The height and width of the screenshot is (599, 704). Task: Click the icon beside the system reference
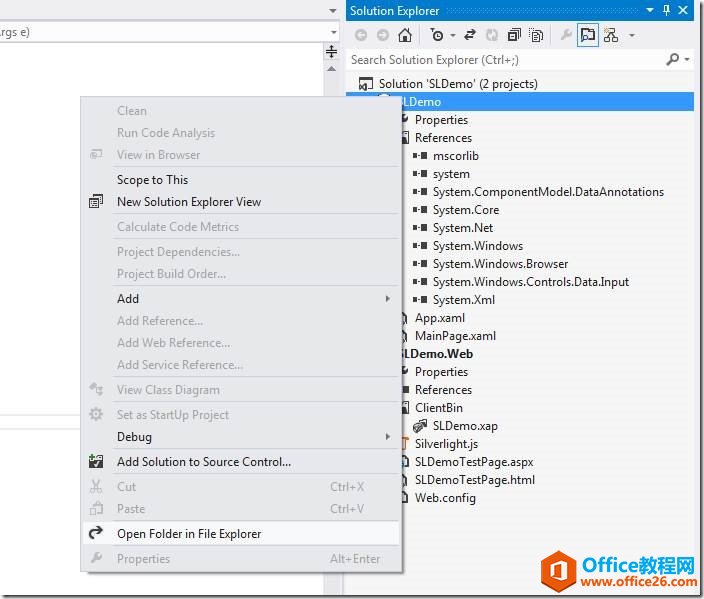(x=420, y=174)
